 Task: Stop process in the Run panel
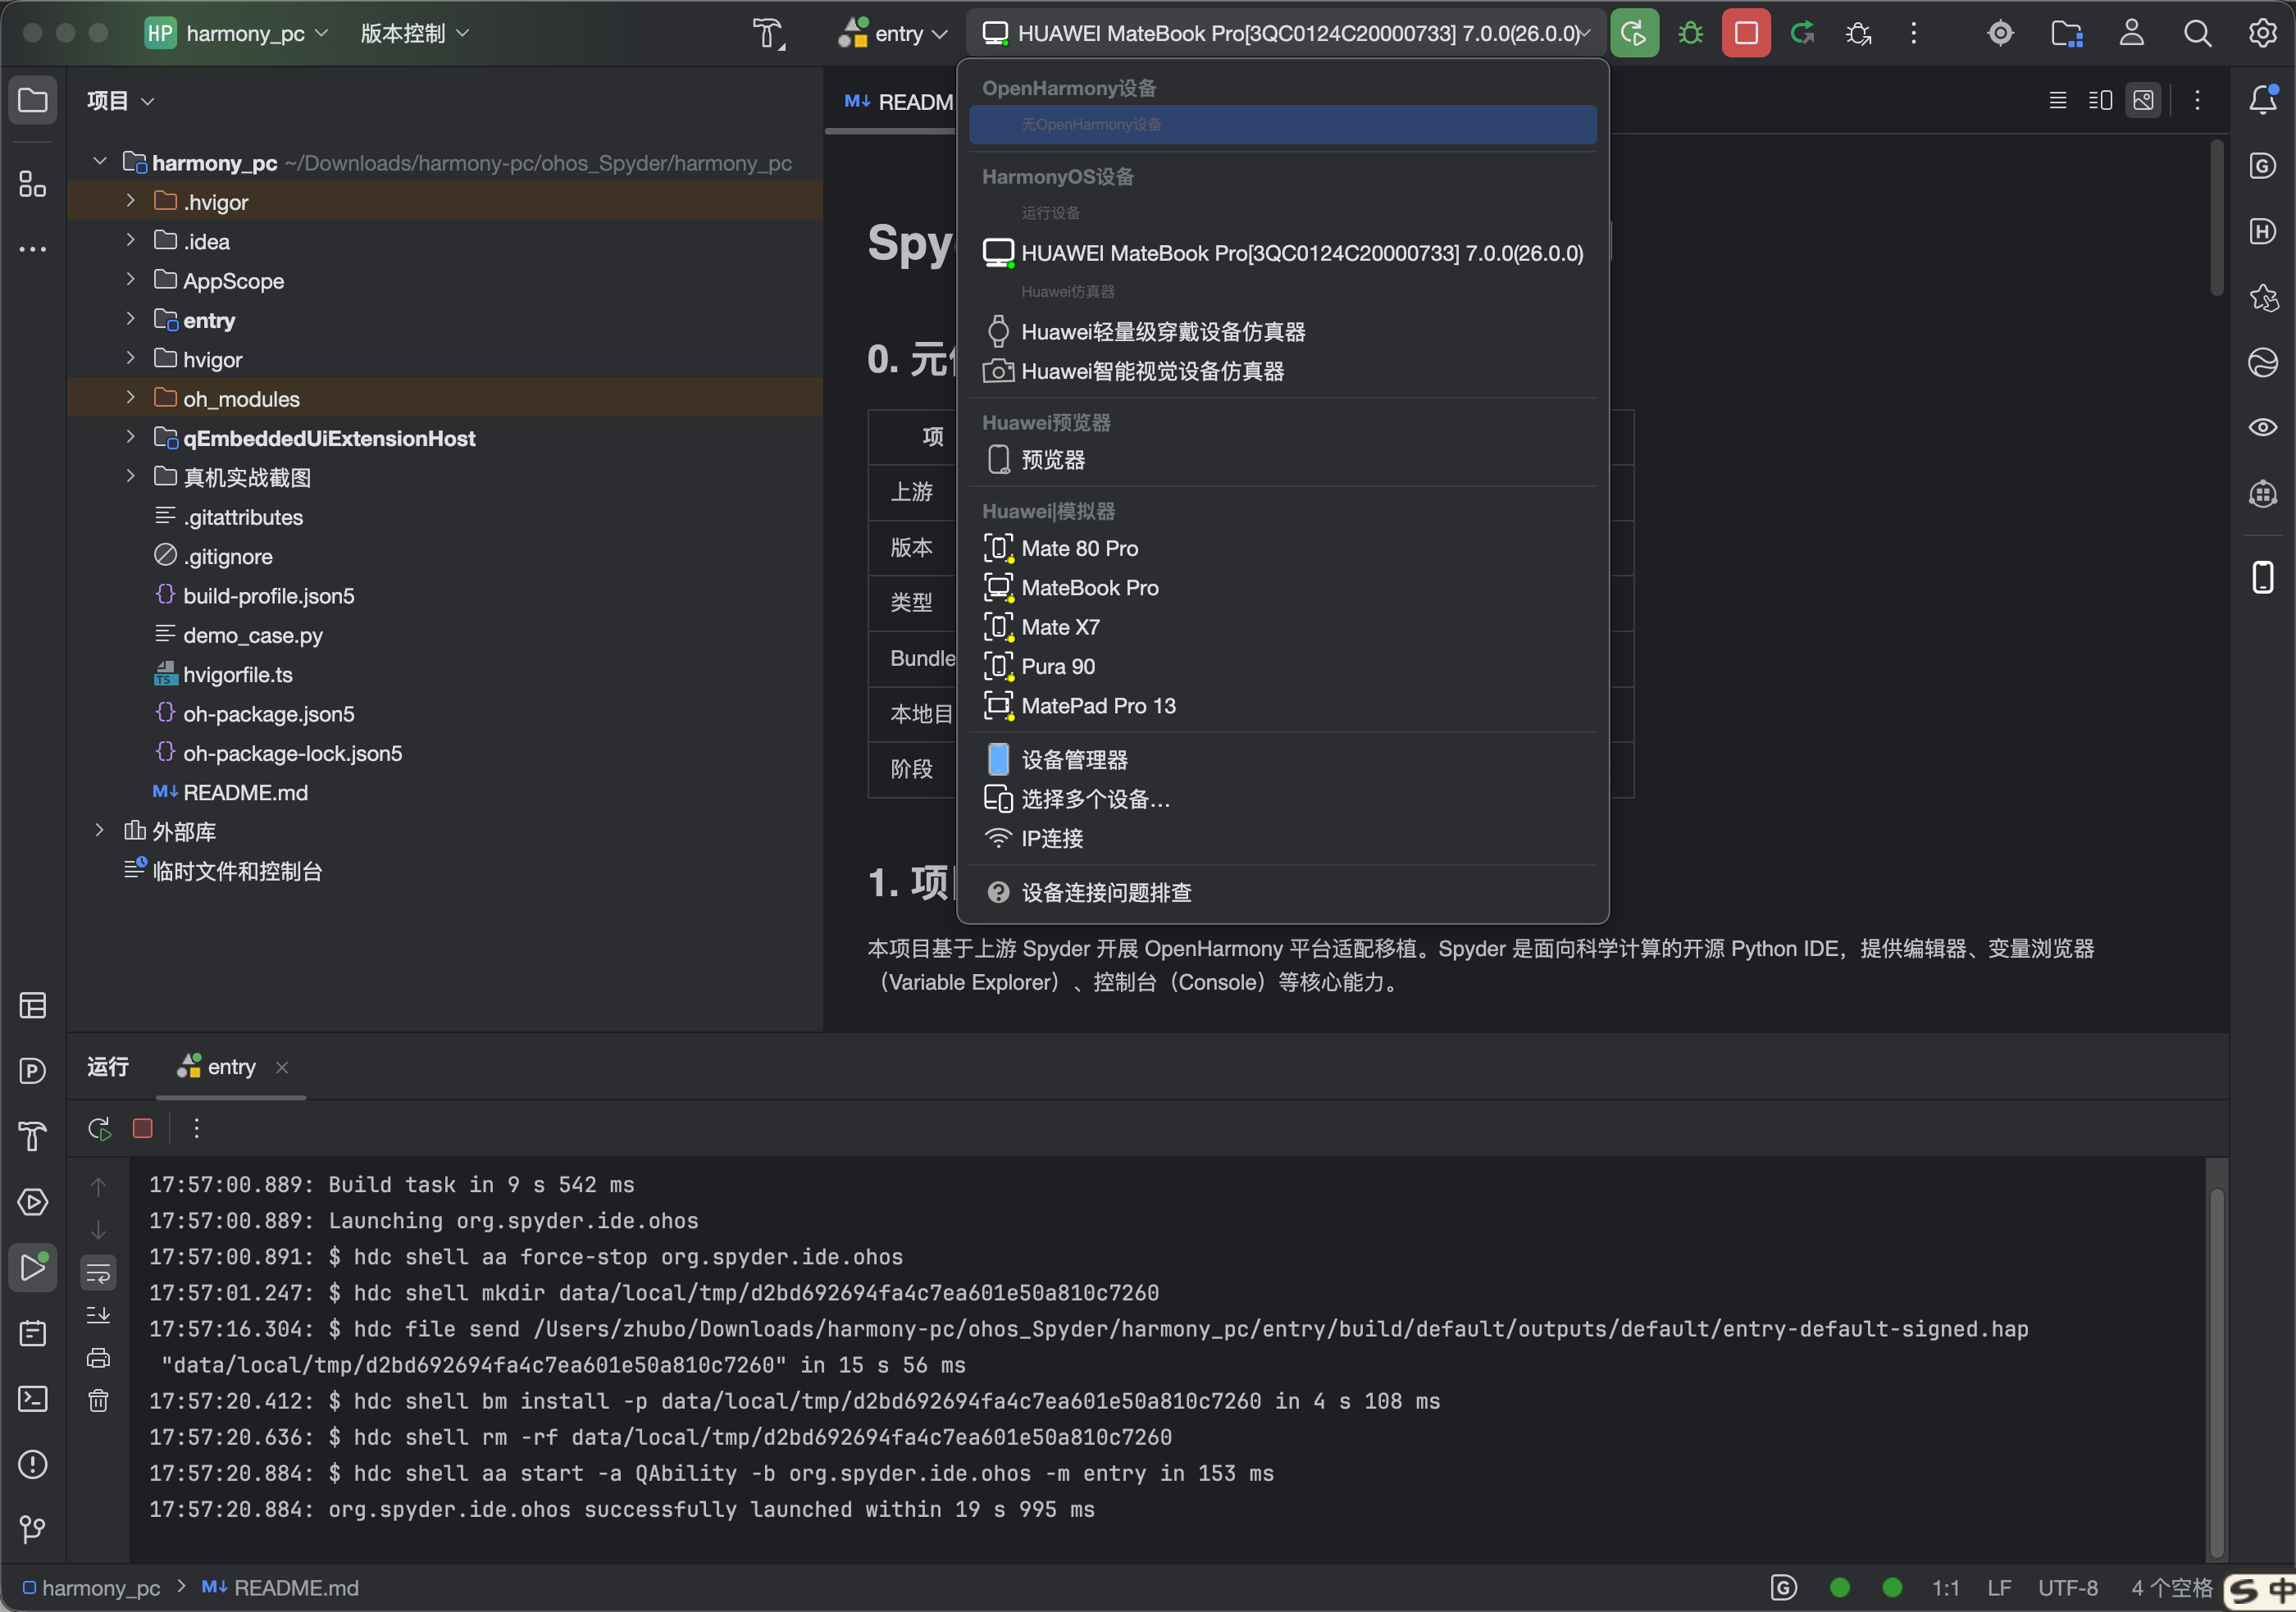(143, 1129)
